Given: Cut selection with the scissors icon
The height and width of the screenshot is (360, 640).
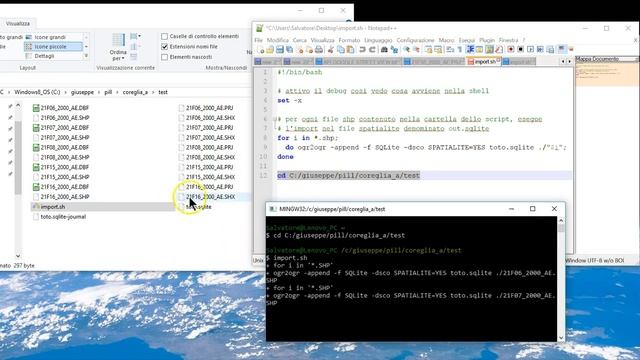Looking at the screenshot, I should 331,50.
